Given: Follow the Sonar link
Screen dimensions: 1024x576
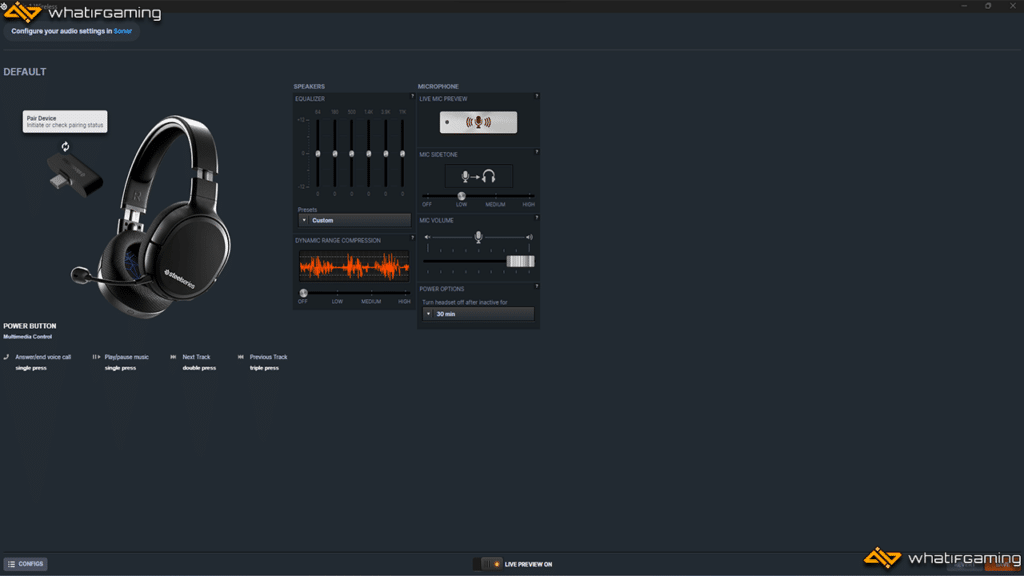Looking at the screenshot, I should tap(122, 31).
